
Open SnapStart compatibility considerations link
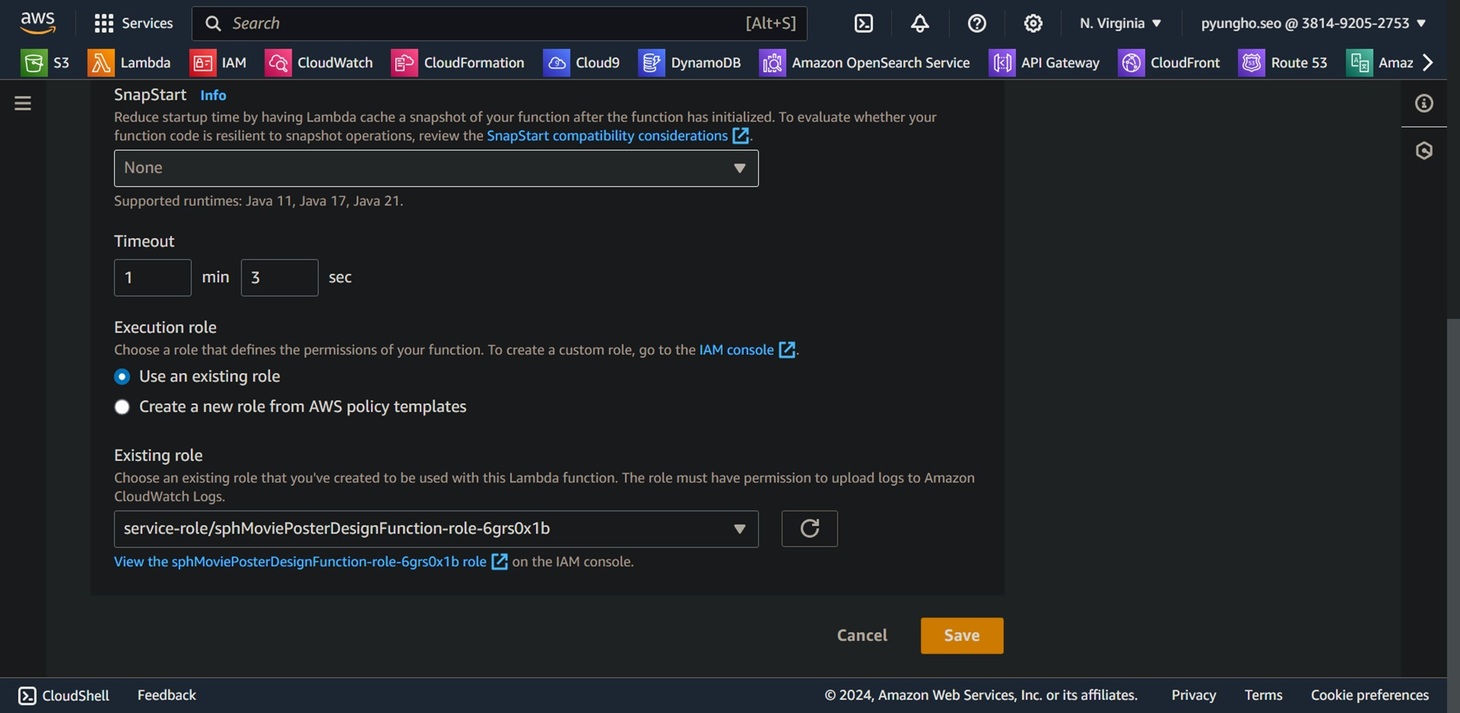tap(617, 135)
